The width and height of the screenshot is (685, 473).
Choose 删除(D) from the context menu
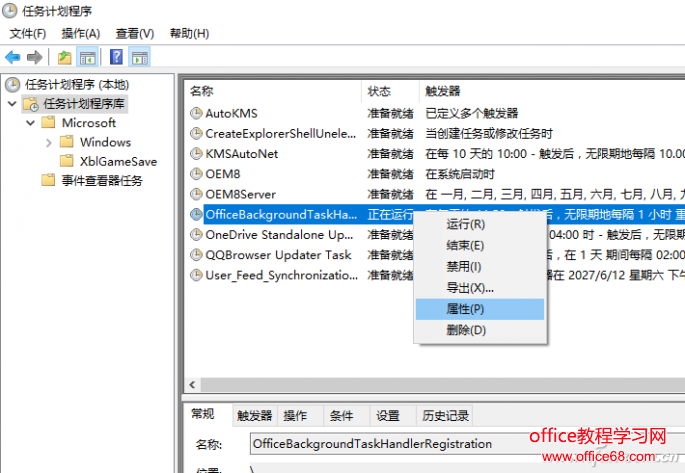(480, 330)
